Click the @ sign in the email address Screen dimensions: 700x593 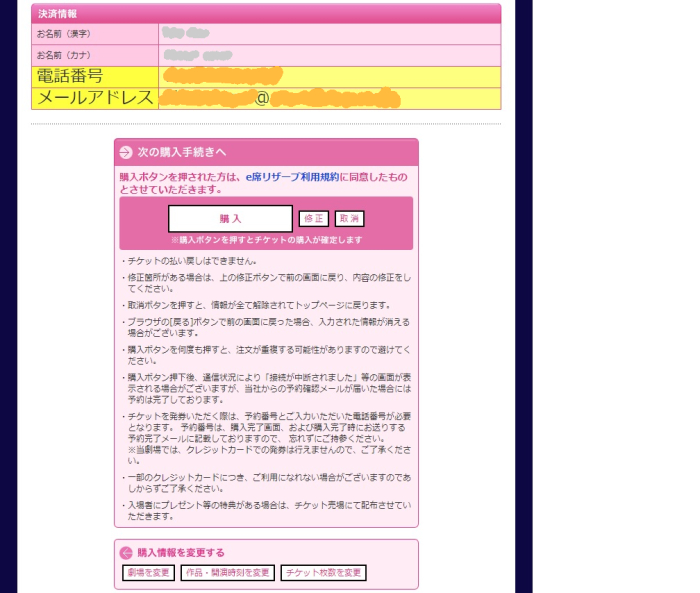pos(262,98)
